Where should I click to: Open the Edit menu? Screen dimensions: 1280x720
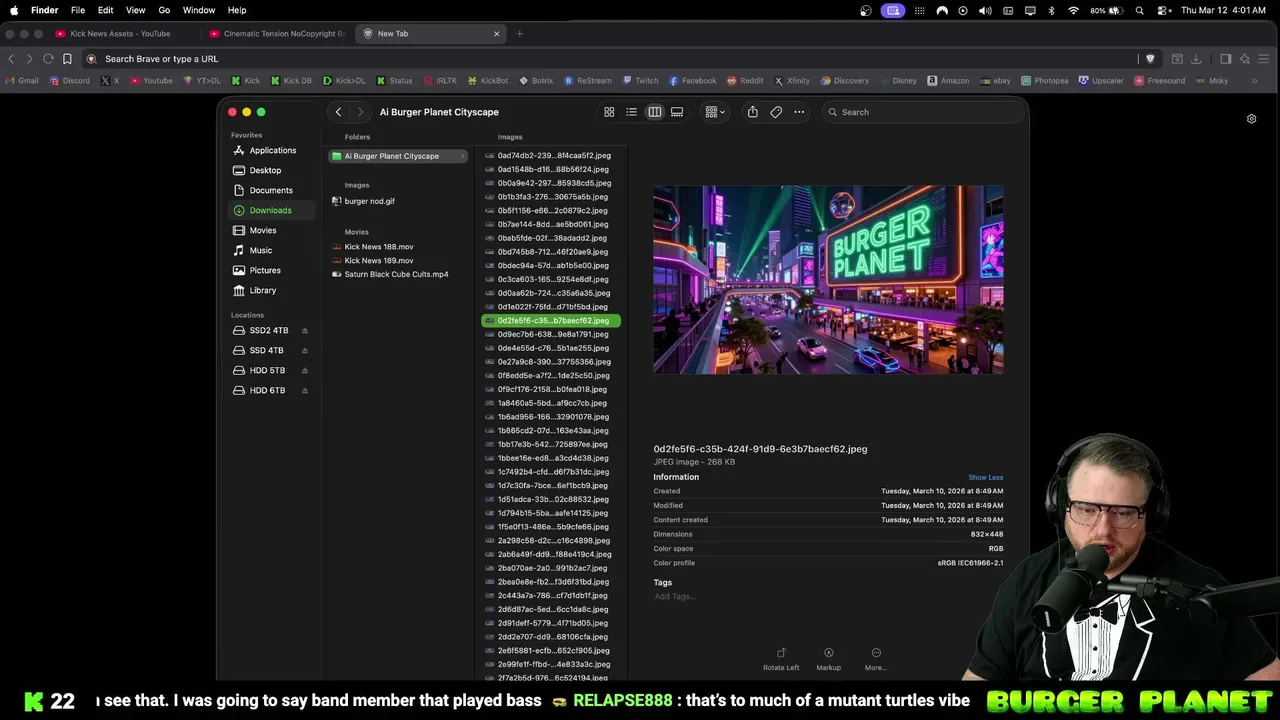(105, 10)
